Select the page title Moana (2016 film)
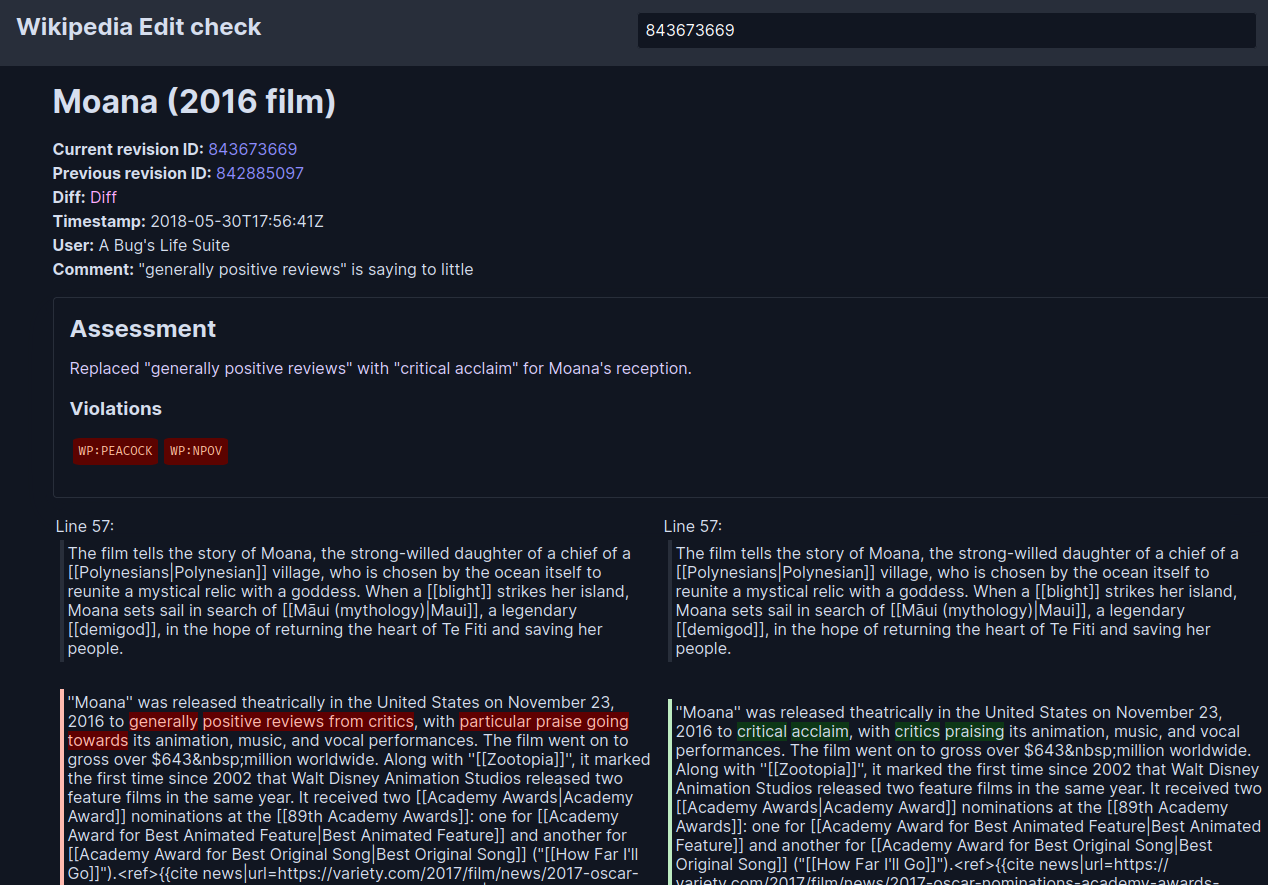 [x=194, y=101]
